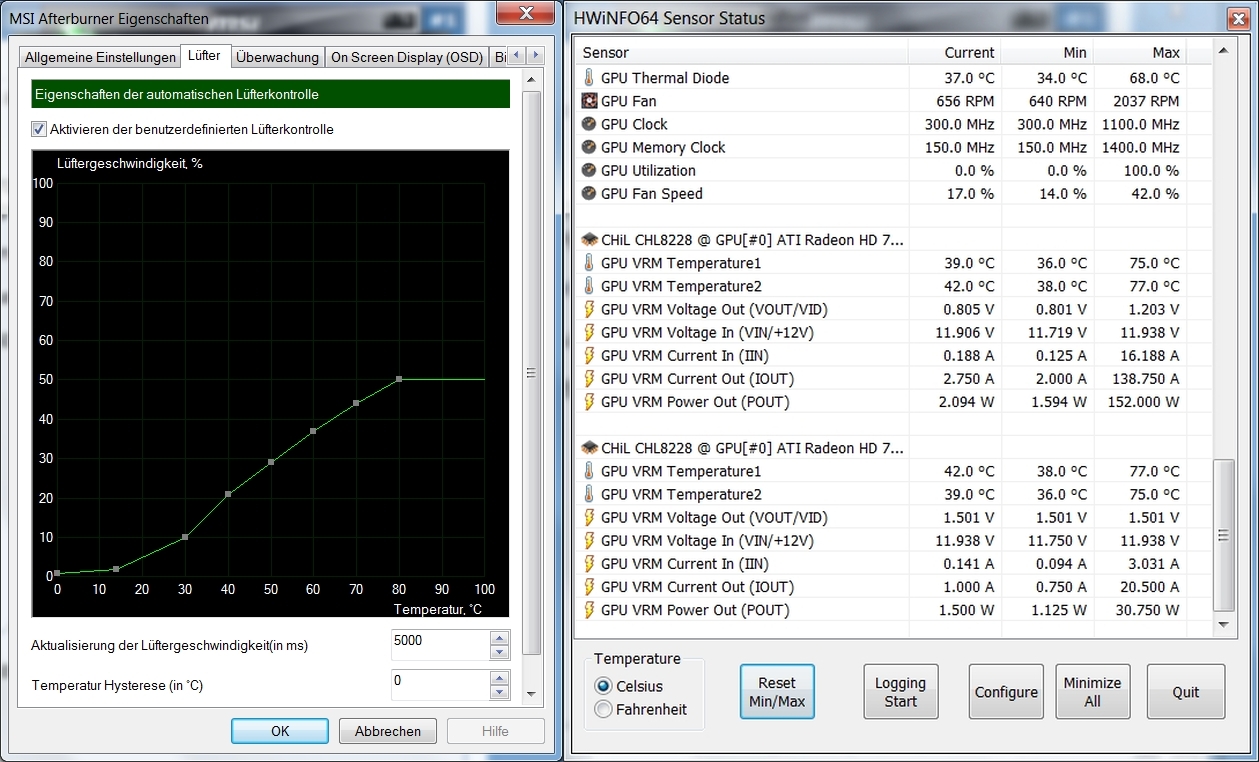
Task: Decrease the Lüftergeschwindigkeit update interval
Action: click(500, 652)
